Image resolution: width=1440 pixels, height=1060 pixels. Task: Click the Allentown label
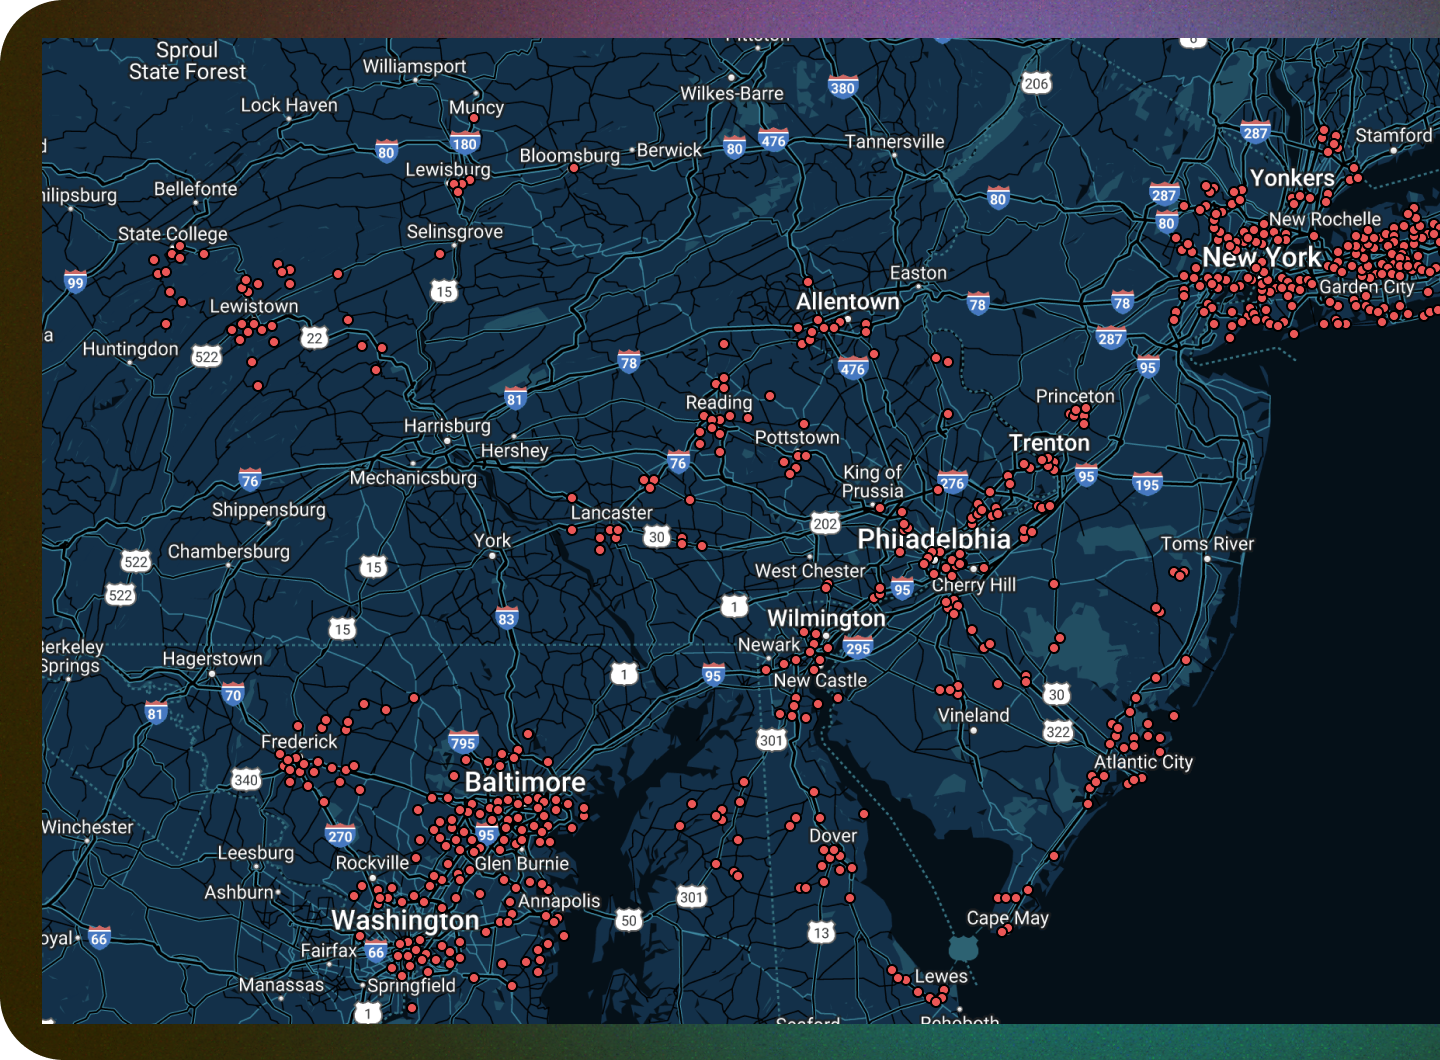point(848,301)
